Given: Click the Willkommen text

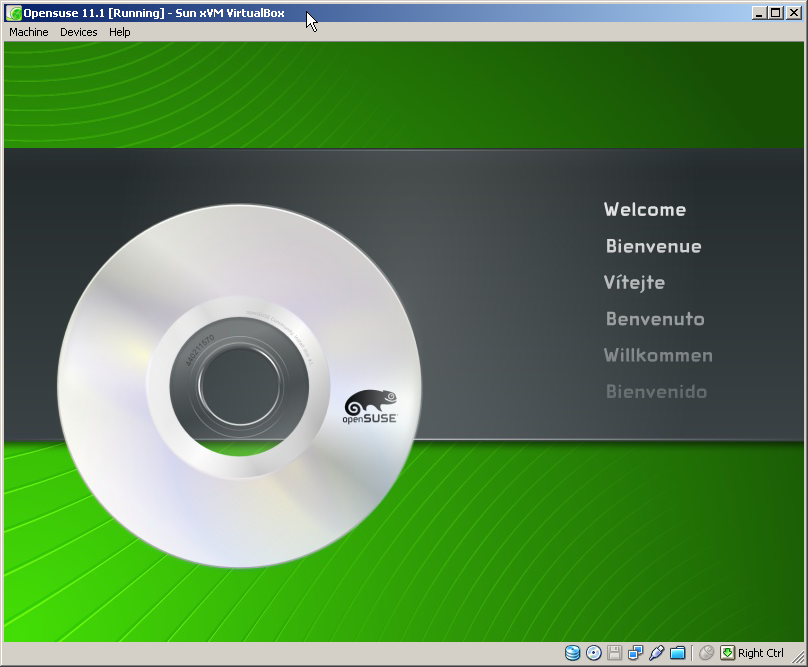Looking at the screenshot, I should tap(658, 355).
